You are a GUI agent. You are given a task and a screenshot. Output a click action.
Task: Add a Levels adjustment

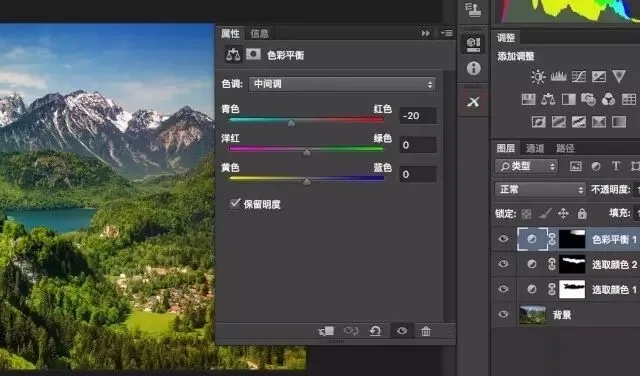tap(558, 76)
